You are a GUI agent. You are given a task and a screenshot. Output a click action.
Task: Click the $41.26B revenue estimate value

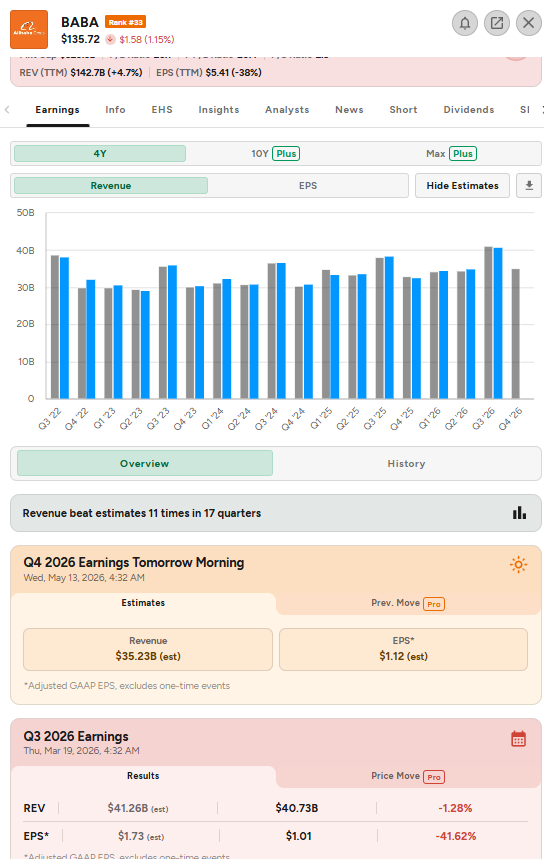(x=138, y=808)
